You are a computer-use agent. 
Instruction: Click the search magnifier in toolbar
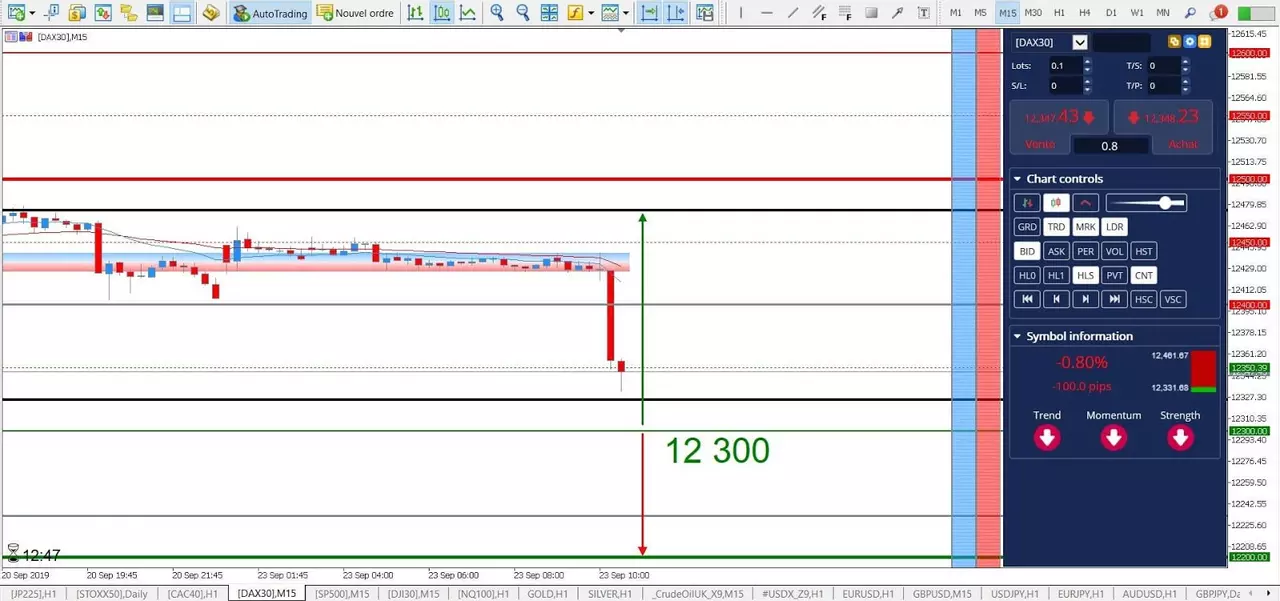pyautogui.click(x=1190, y=13)
